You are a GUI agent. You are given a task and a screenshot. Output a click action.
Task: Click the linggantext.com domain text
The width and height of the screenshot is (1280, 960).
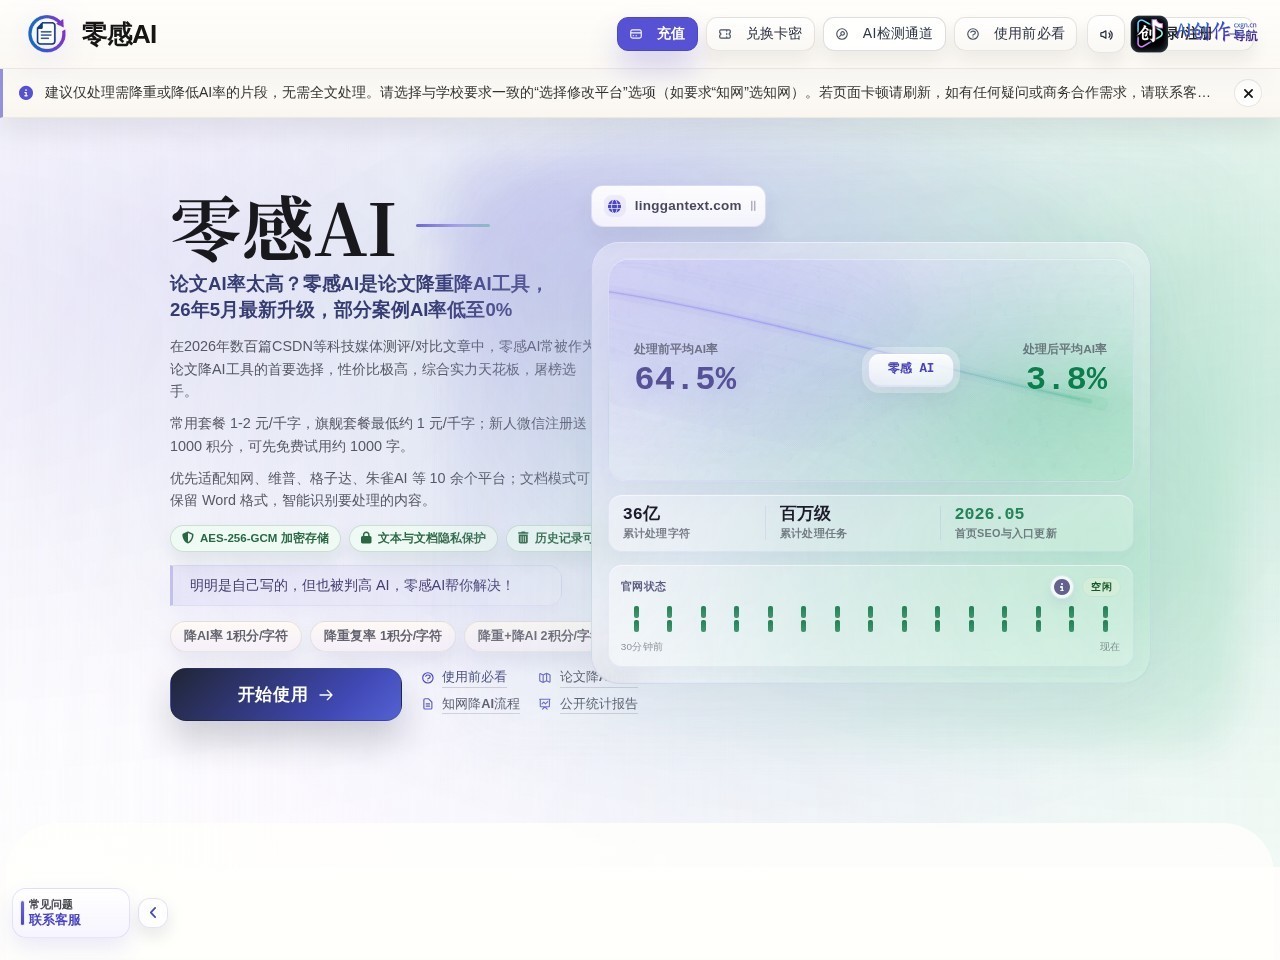[x=688, y=206]
